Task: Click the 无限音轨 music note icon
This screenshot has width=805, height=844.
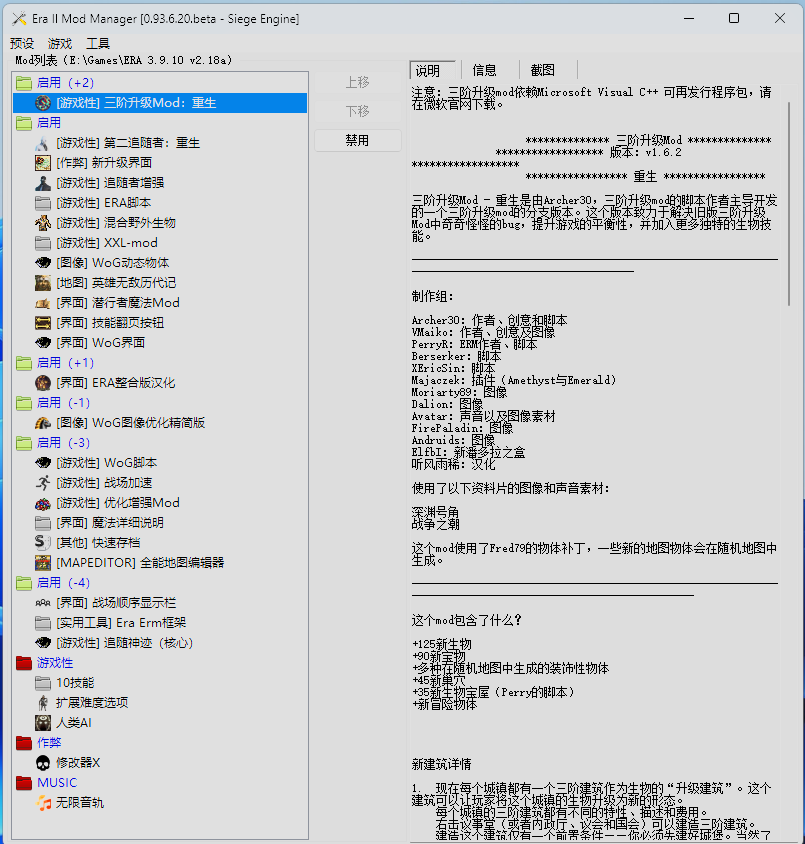Action: (x=43, y=803)
